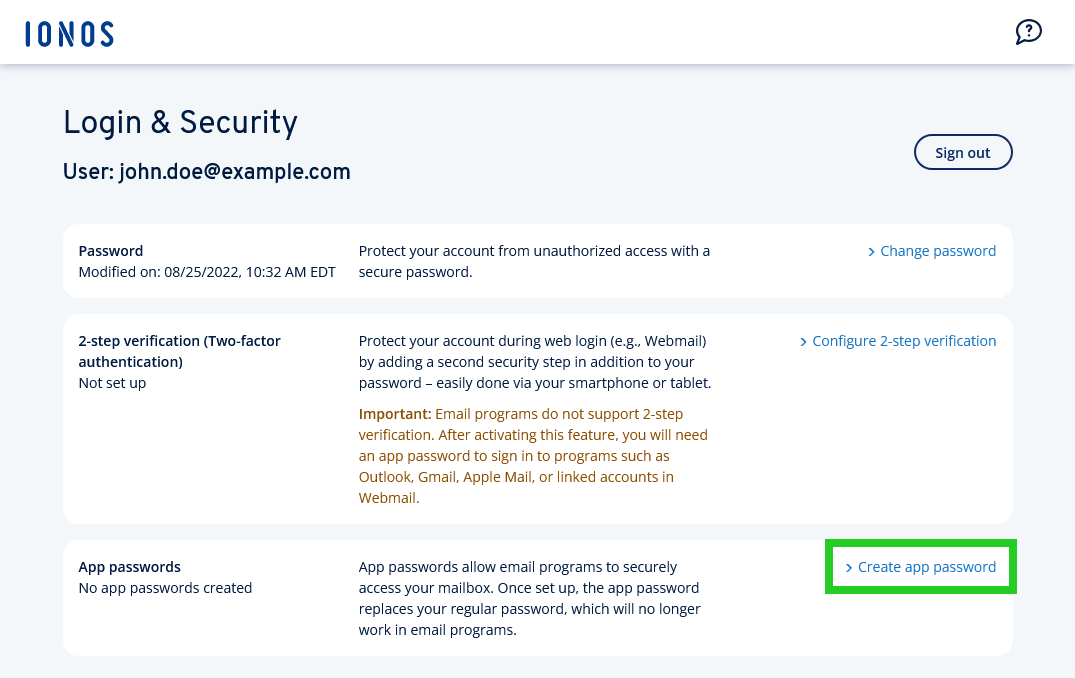Click the chevron beside Configure 2-step verification
This screenshot has height=678, width=1075.
tap(803, 341)
